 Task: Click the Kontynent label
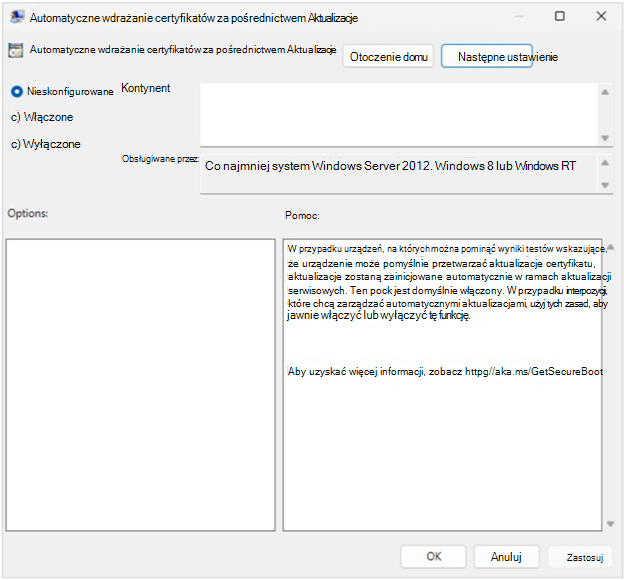[x=146, y=88]
